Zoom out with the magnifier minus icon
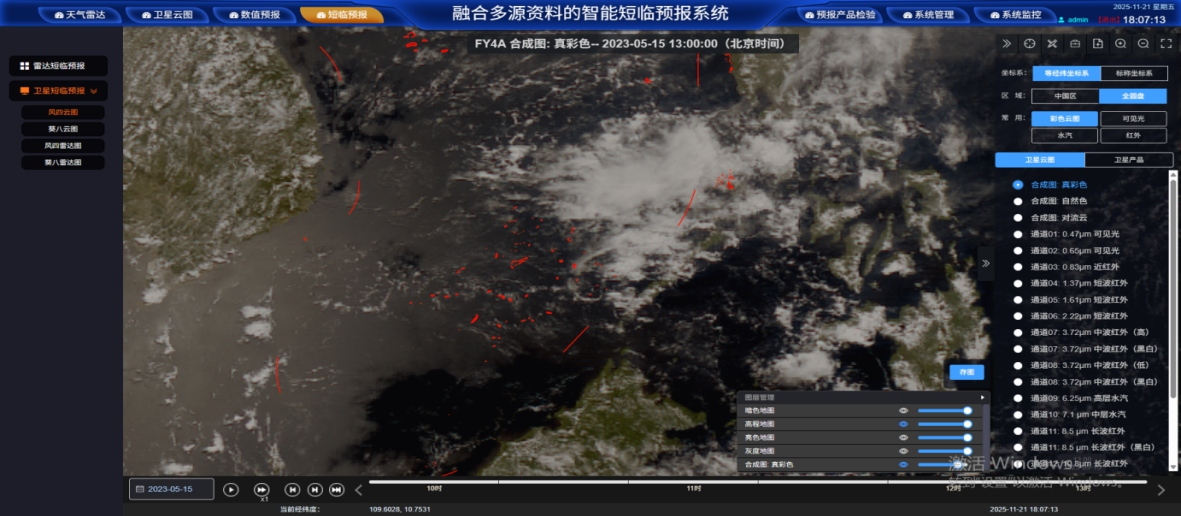This screenshot has width=1181, height=516. pyautogui.click(x=1143, y=44)
